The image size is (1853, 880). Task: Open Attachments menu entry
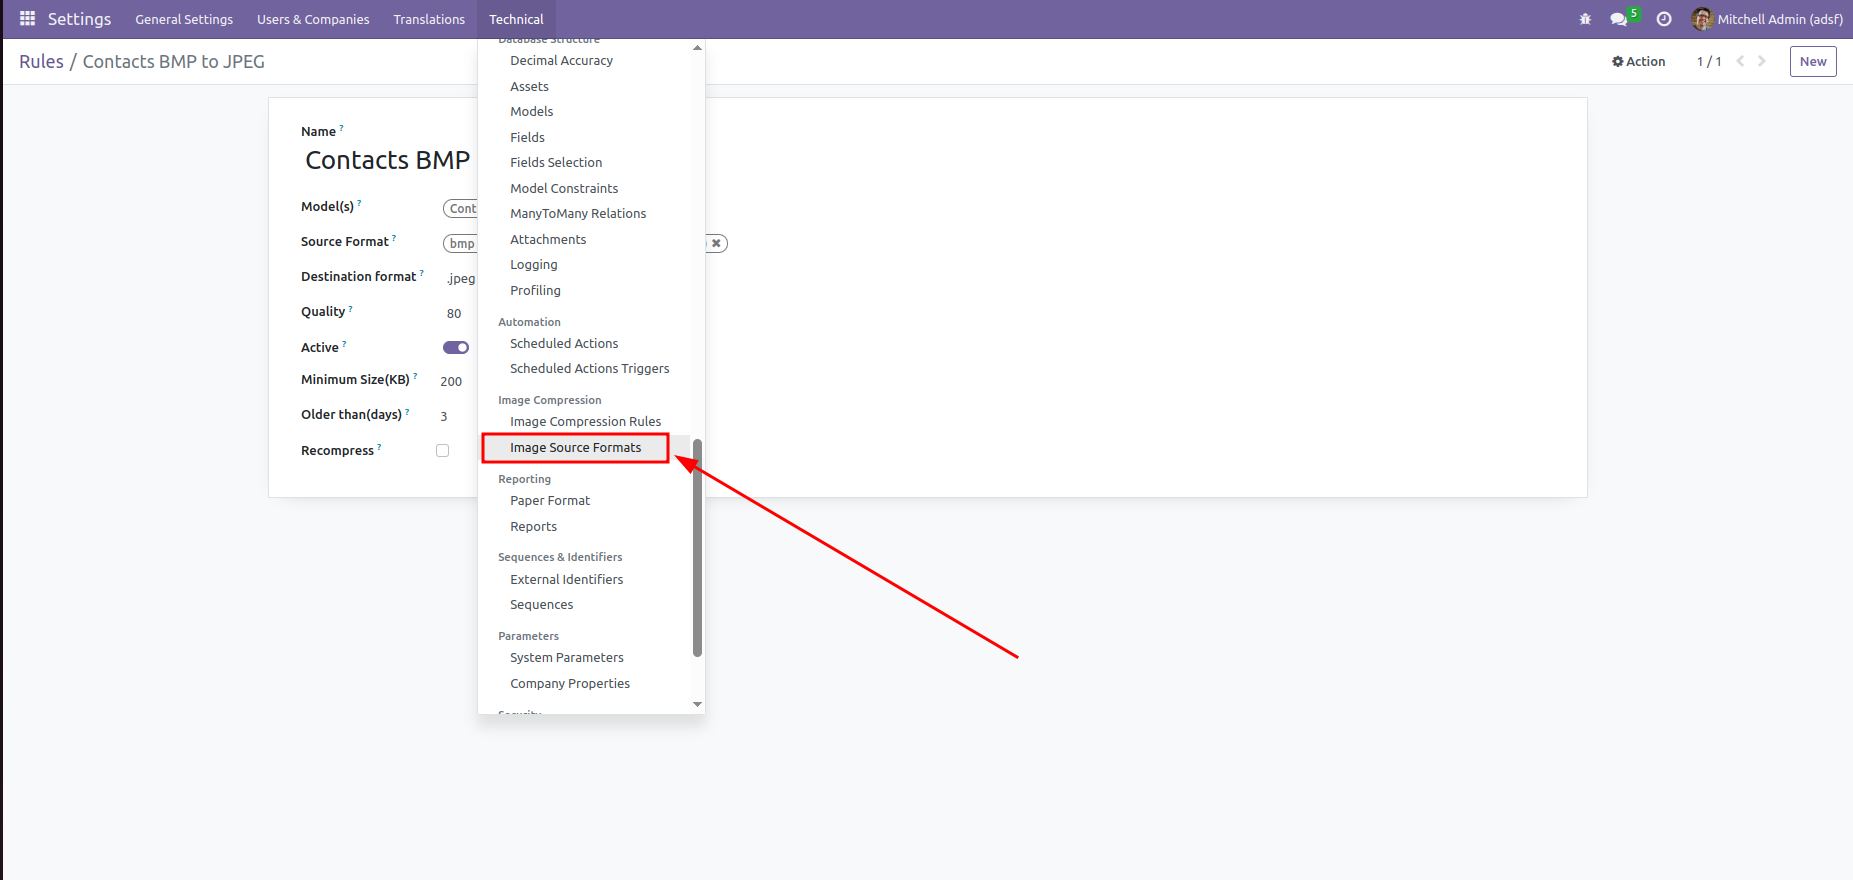(549, 239)
